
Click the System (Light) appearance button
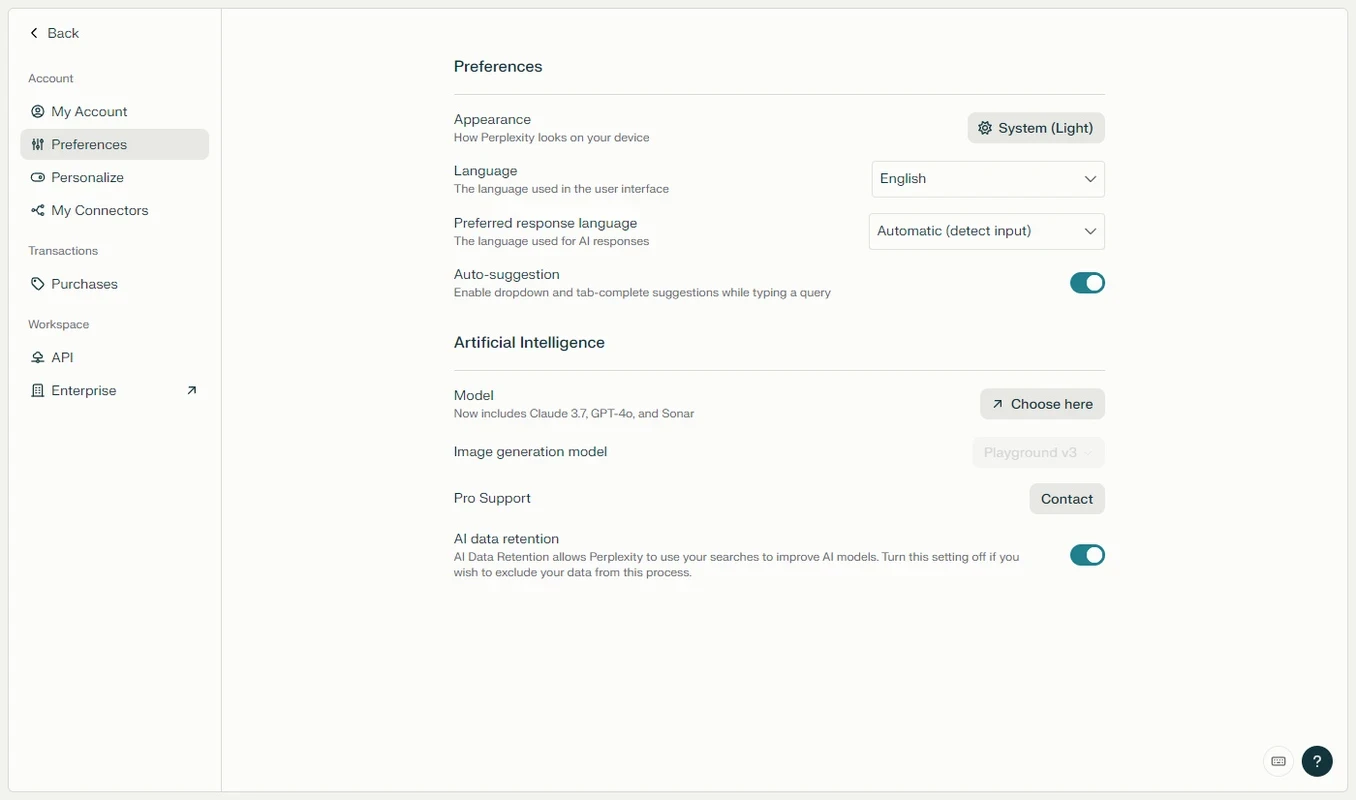pos(1036,128)
